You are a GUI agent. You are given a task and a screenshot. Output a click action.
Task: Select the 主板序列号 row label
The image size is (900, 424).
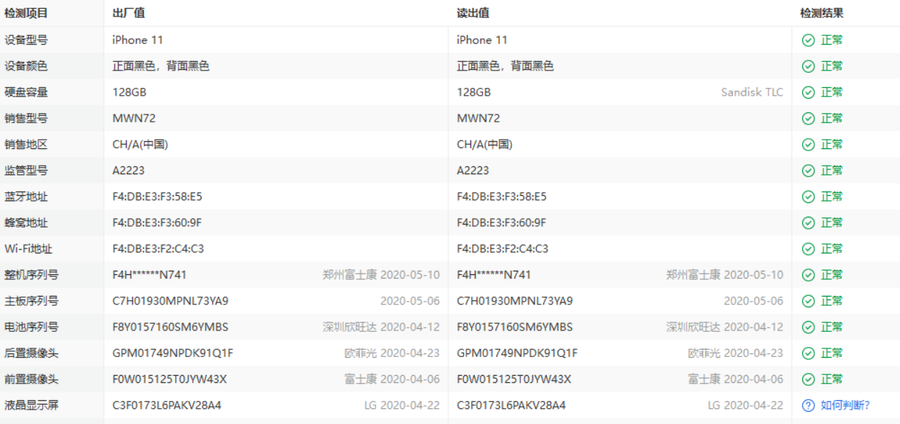32,301
